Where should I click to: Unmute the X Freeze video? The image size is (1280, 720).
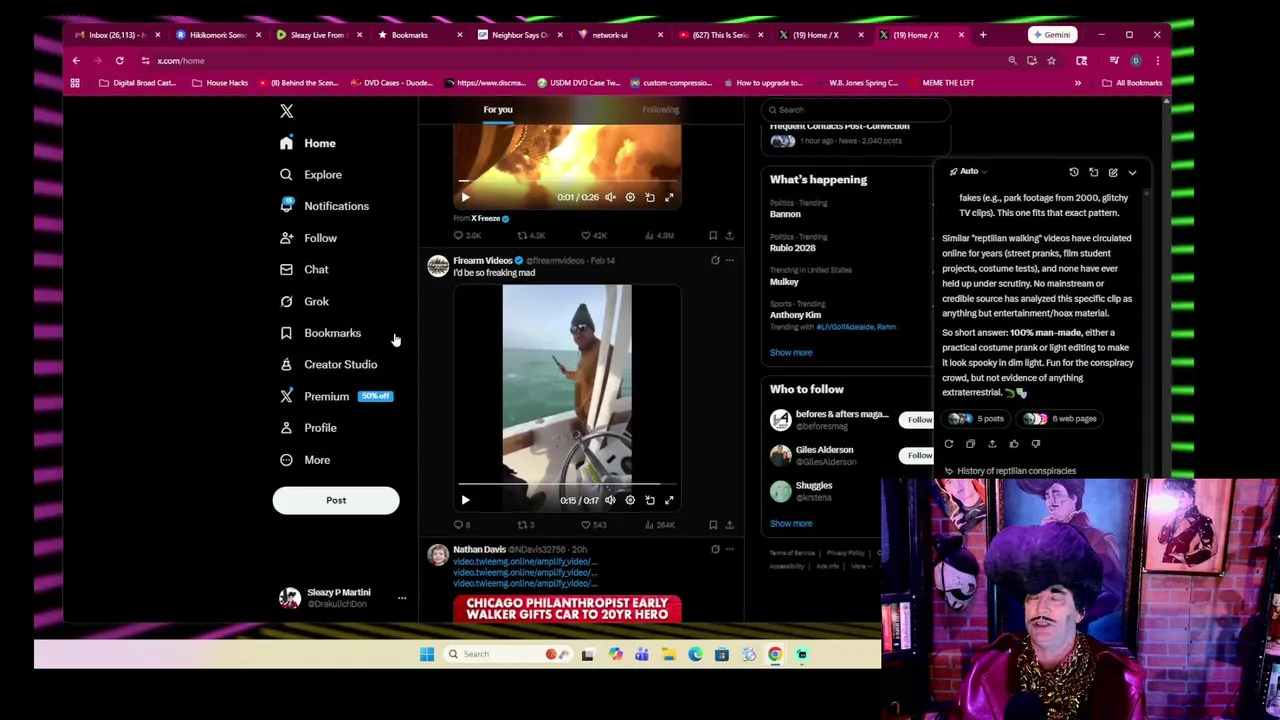click(x=610, y=198)
